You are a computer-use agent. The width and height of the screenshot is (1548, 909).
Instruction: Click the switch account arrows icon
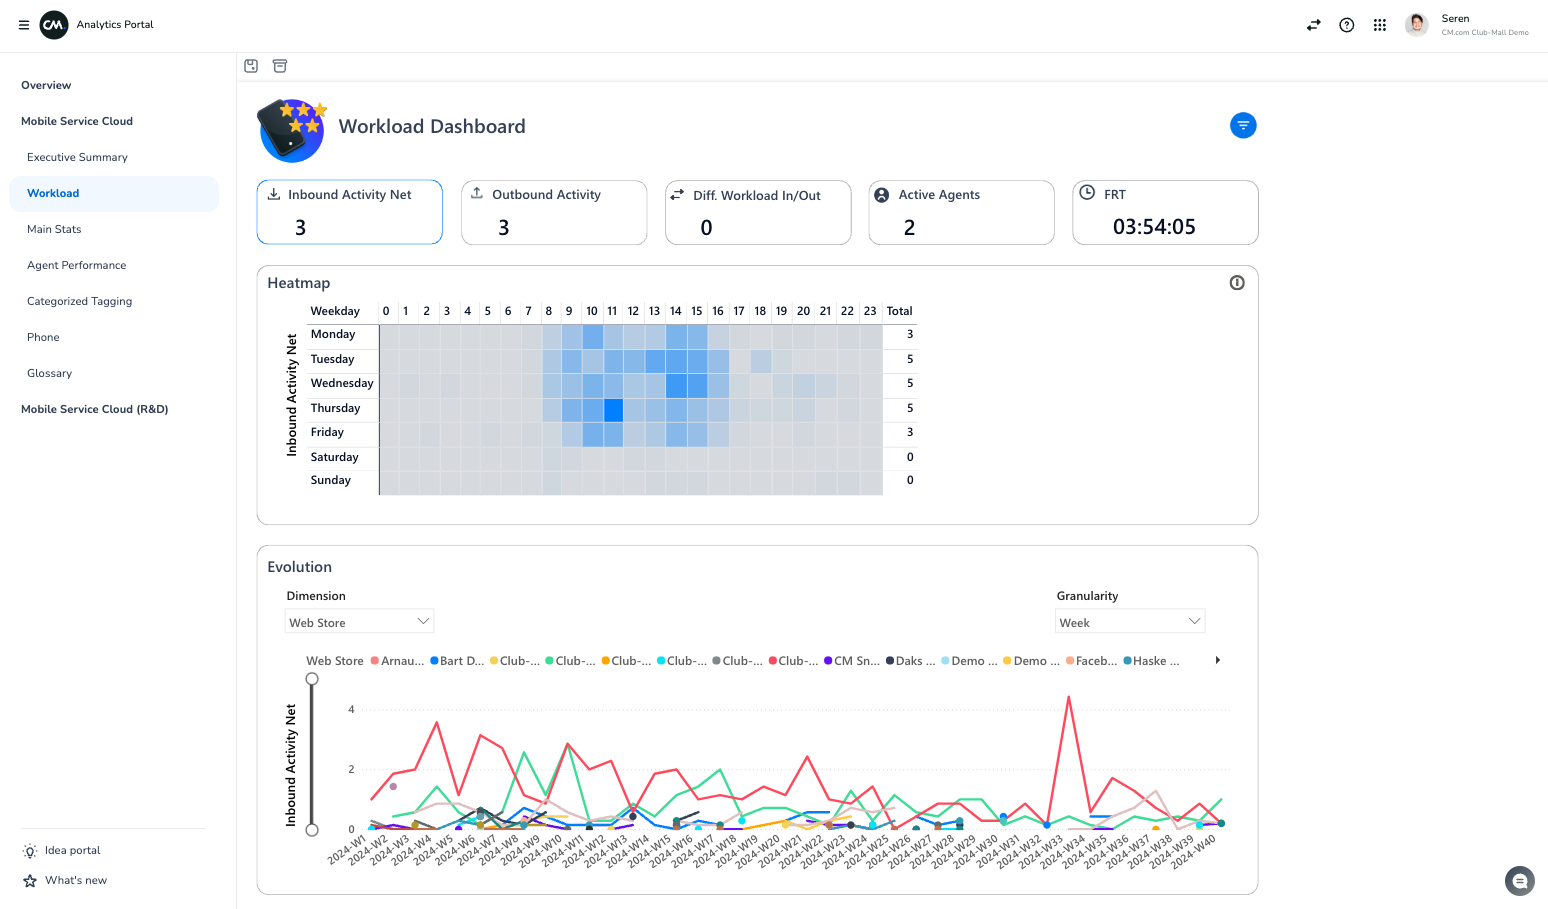(1313, 25)
